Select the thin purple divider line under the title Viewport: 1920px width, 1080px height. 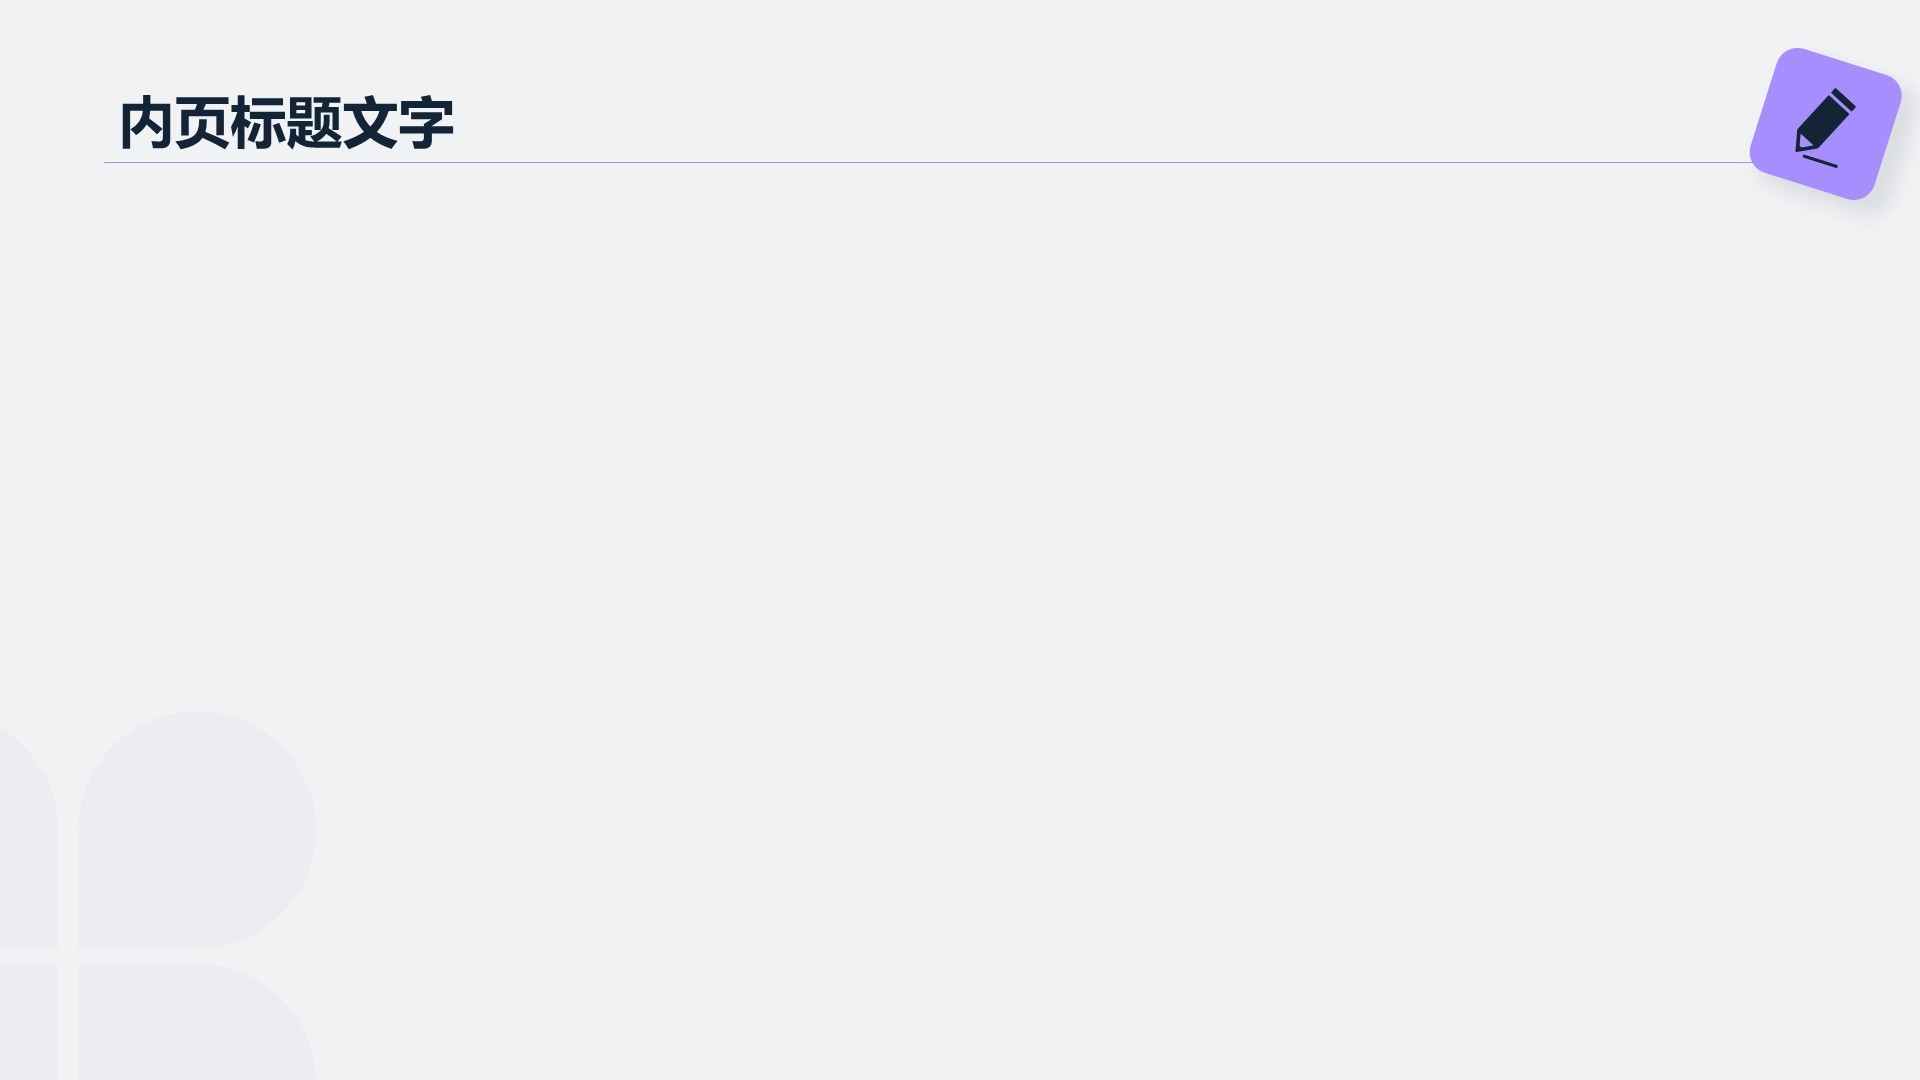[x=900, y=162]
